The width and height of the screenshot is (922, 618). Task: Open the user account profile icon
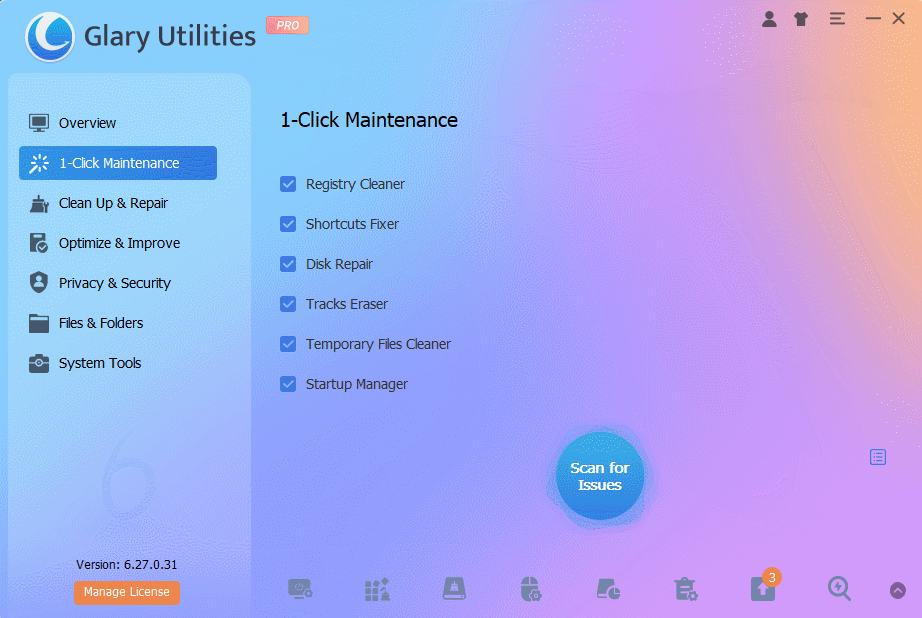pyautogui.click(x=769, y=19)
